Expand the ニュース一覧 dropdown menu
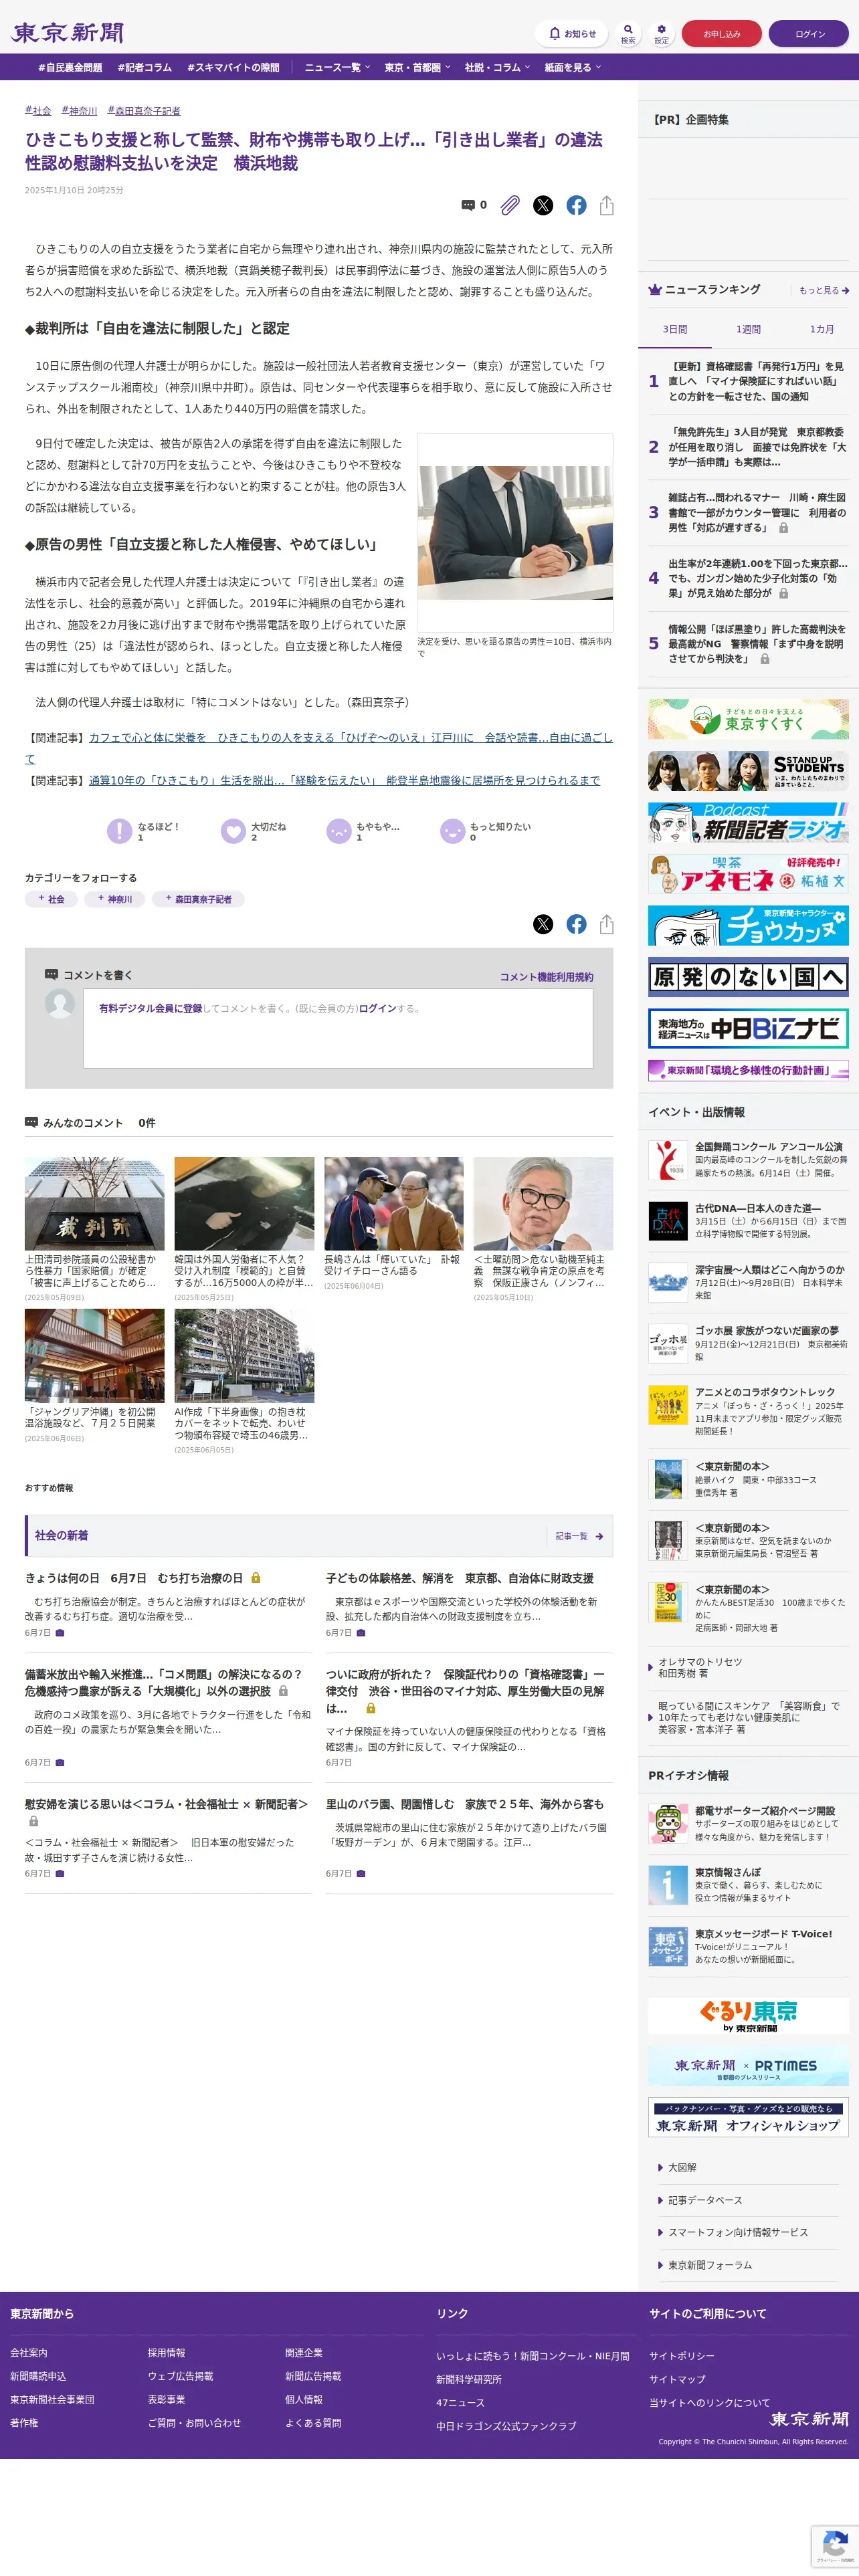 coord(337,67)
